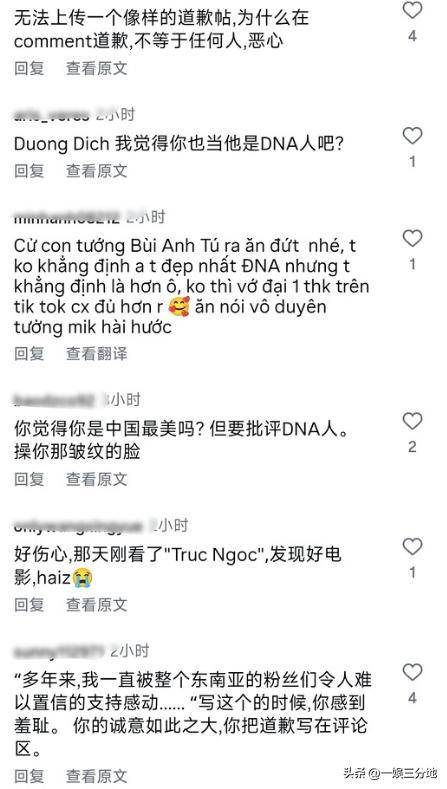View original of the 中国最美 comment
447x789 pixels.
pyautogui.click(x=97, y=480)
